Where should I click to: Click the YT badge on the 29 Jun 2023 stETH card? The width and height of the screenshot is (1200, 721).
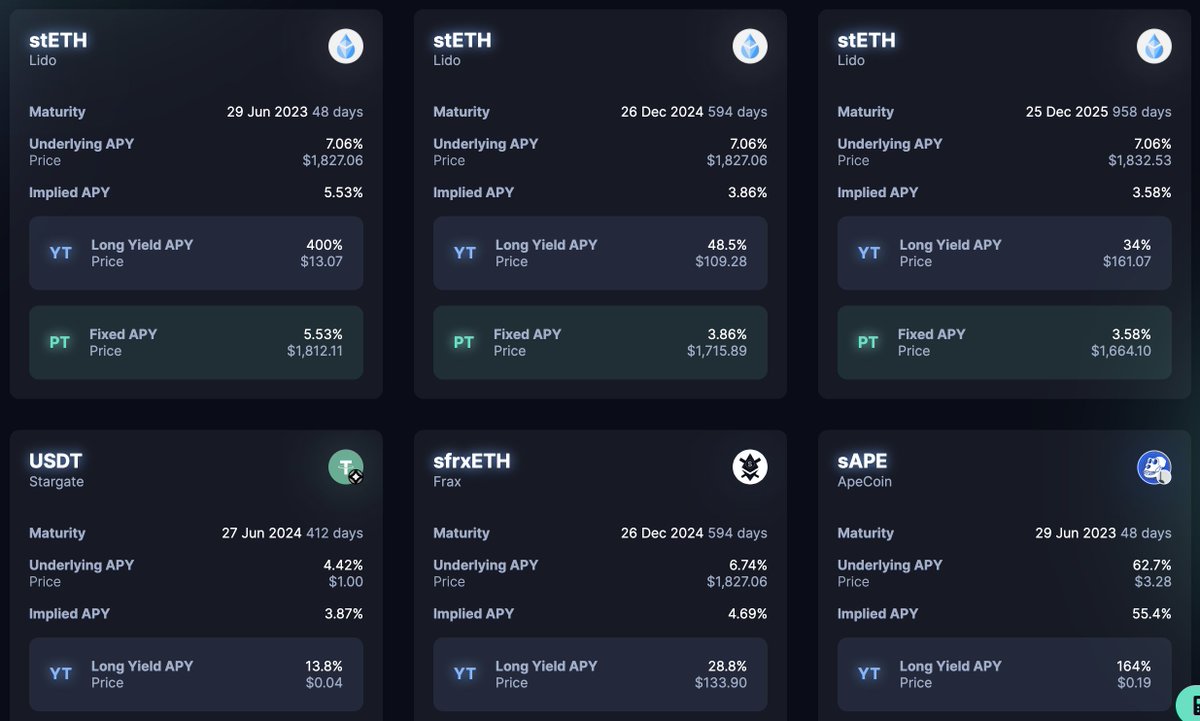[x=60, y=253]
